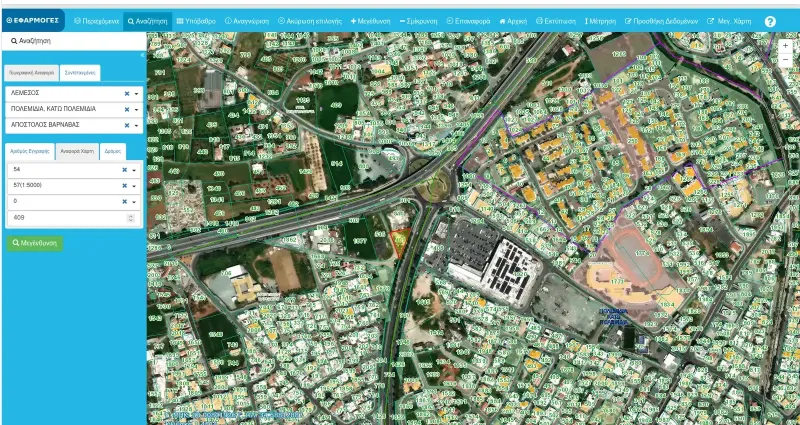Viewport: 800px width, 425px height.
Task: Clear the block value 0
Action: coord(124,202)
